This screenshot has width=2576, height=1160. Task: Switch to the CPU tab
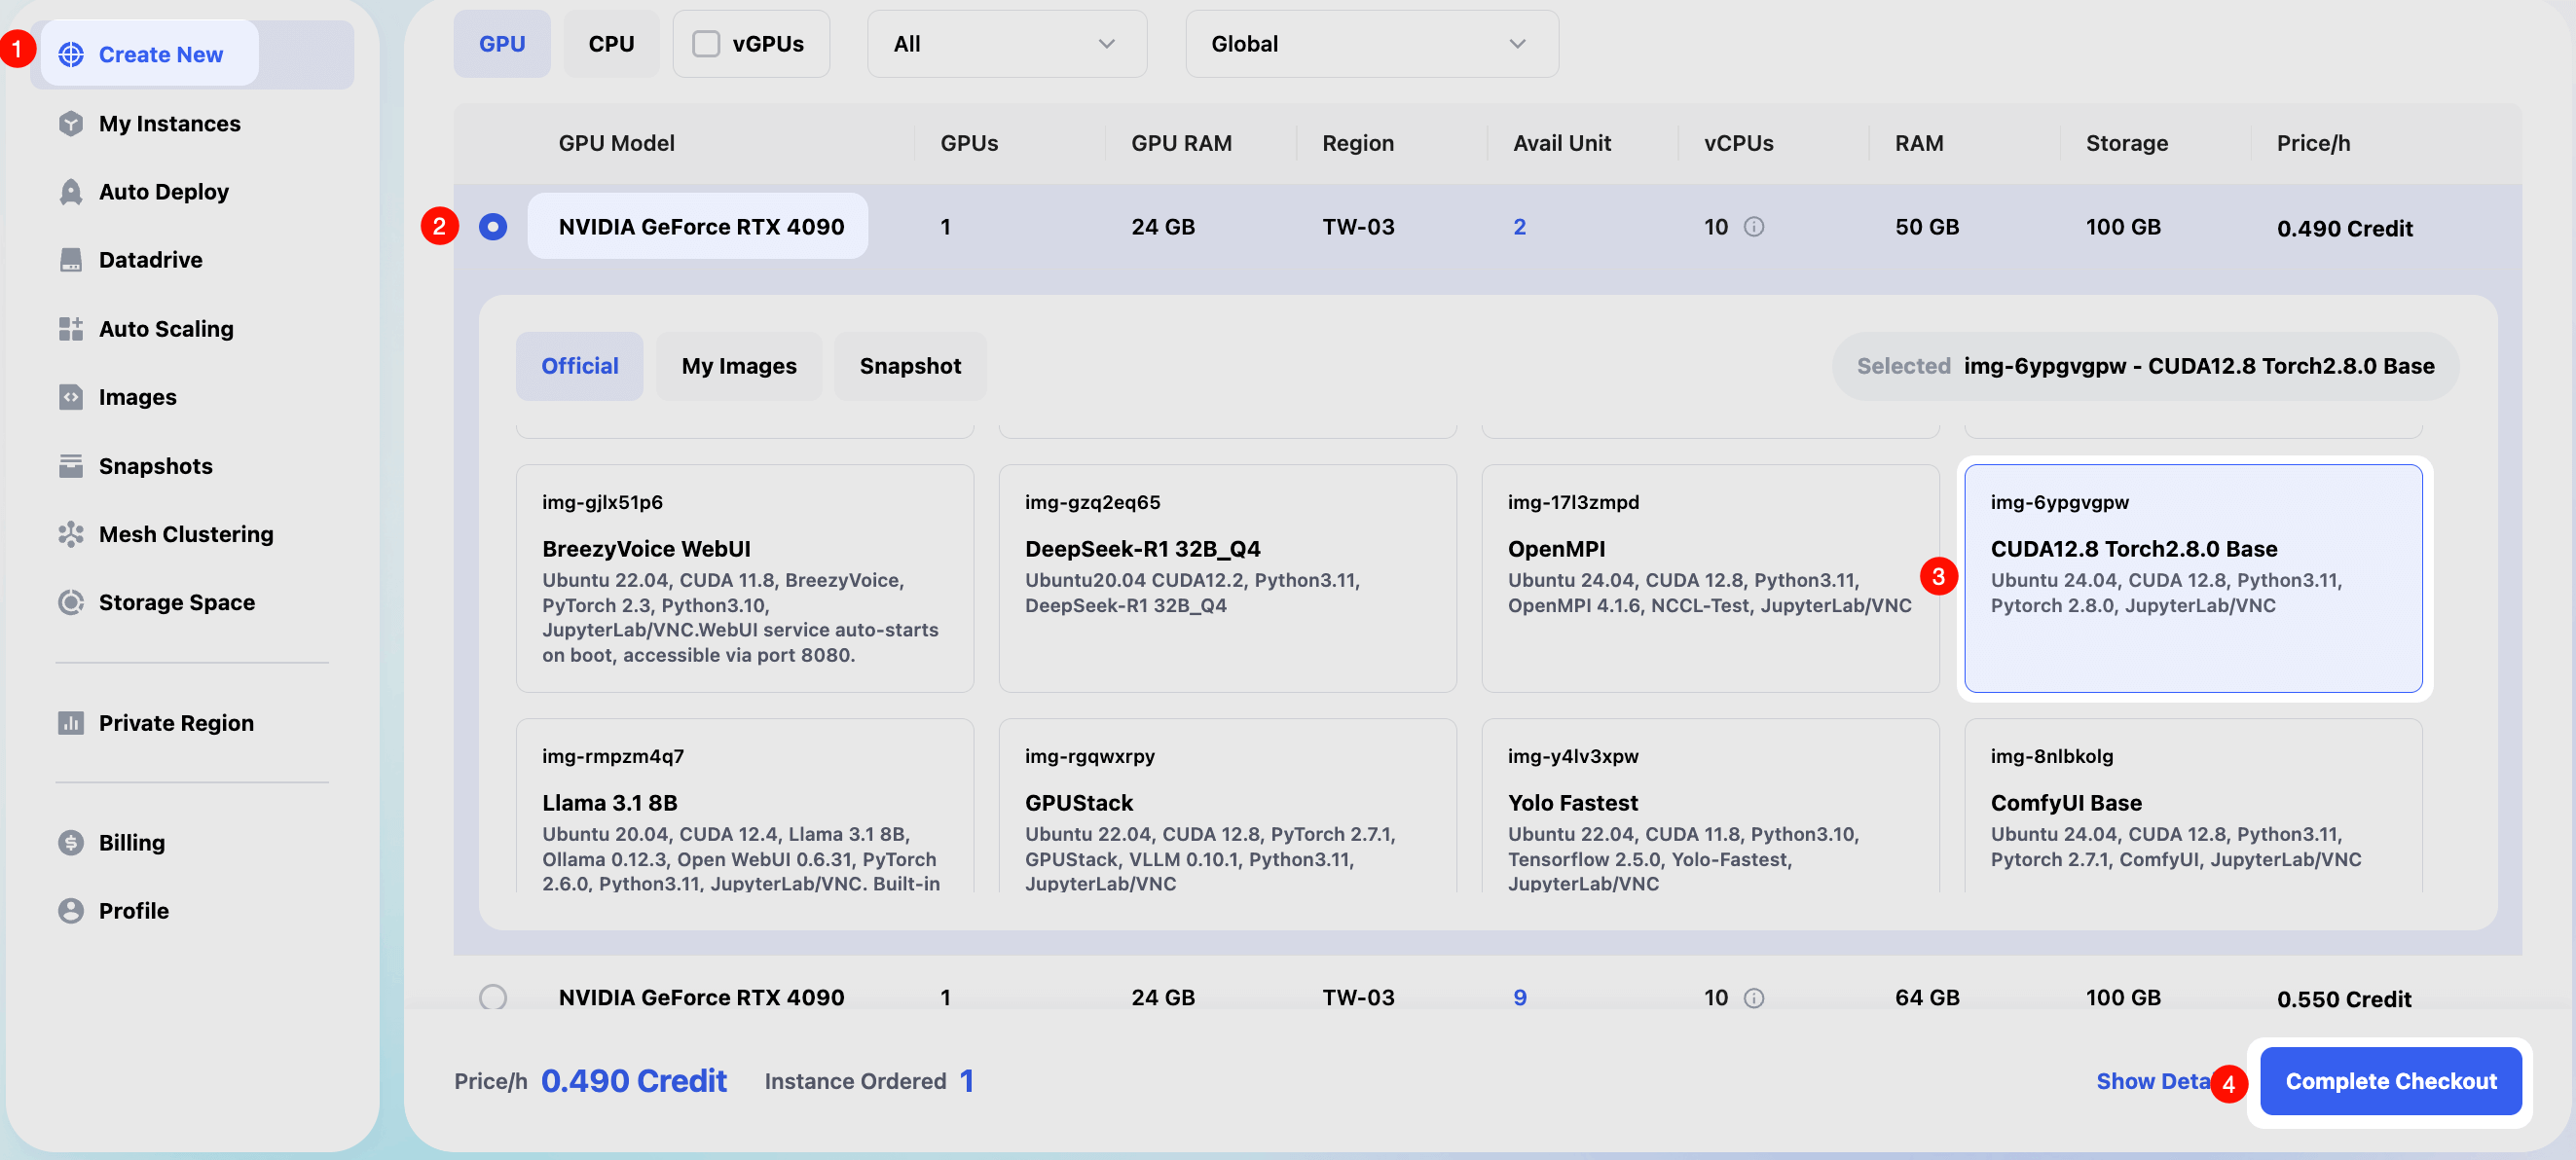(611, 44)
